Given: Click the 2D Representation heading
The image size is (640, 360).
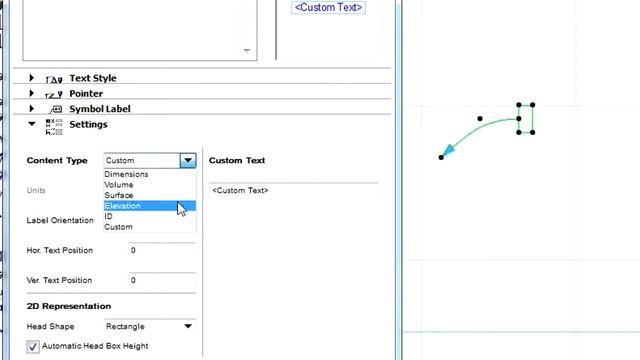Looking at the screenshot, I should [69, 306].
